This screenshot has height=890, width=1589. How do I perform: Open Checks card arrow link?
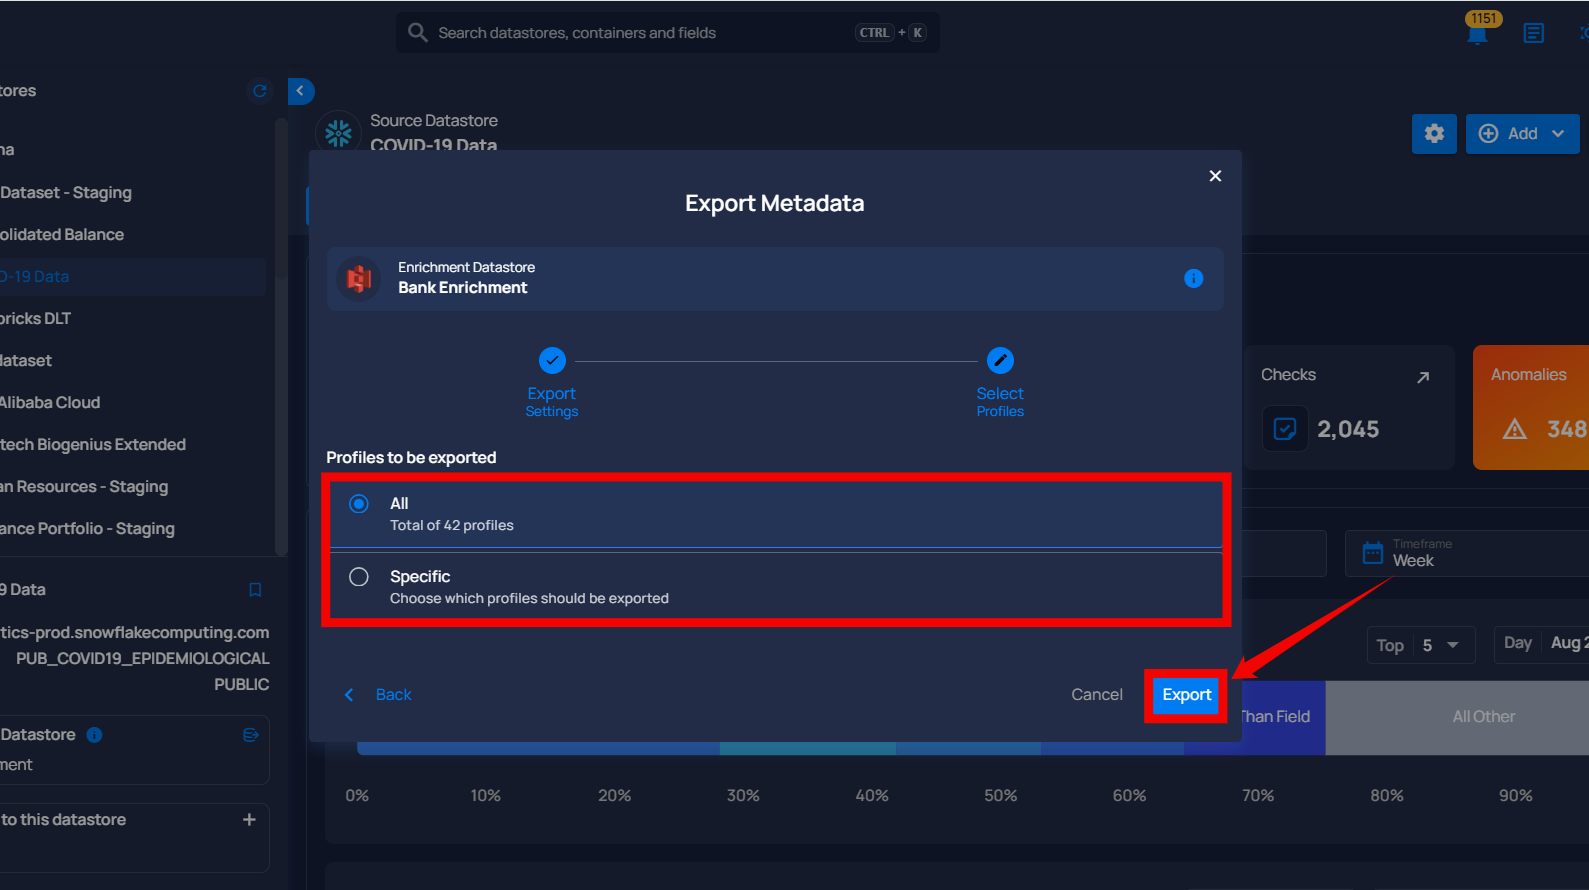1423,377
